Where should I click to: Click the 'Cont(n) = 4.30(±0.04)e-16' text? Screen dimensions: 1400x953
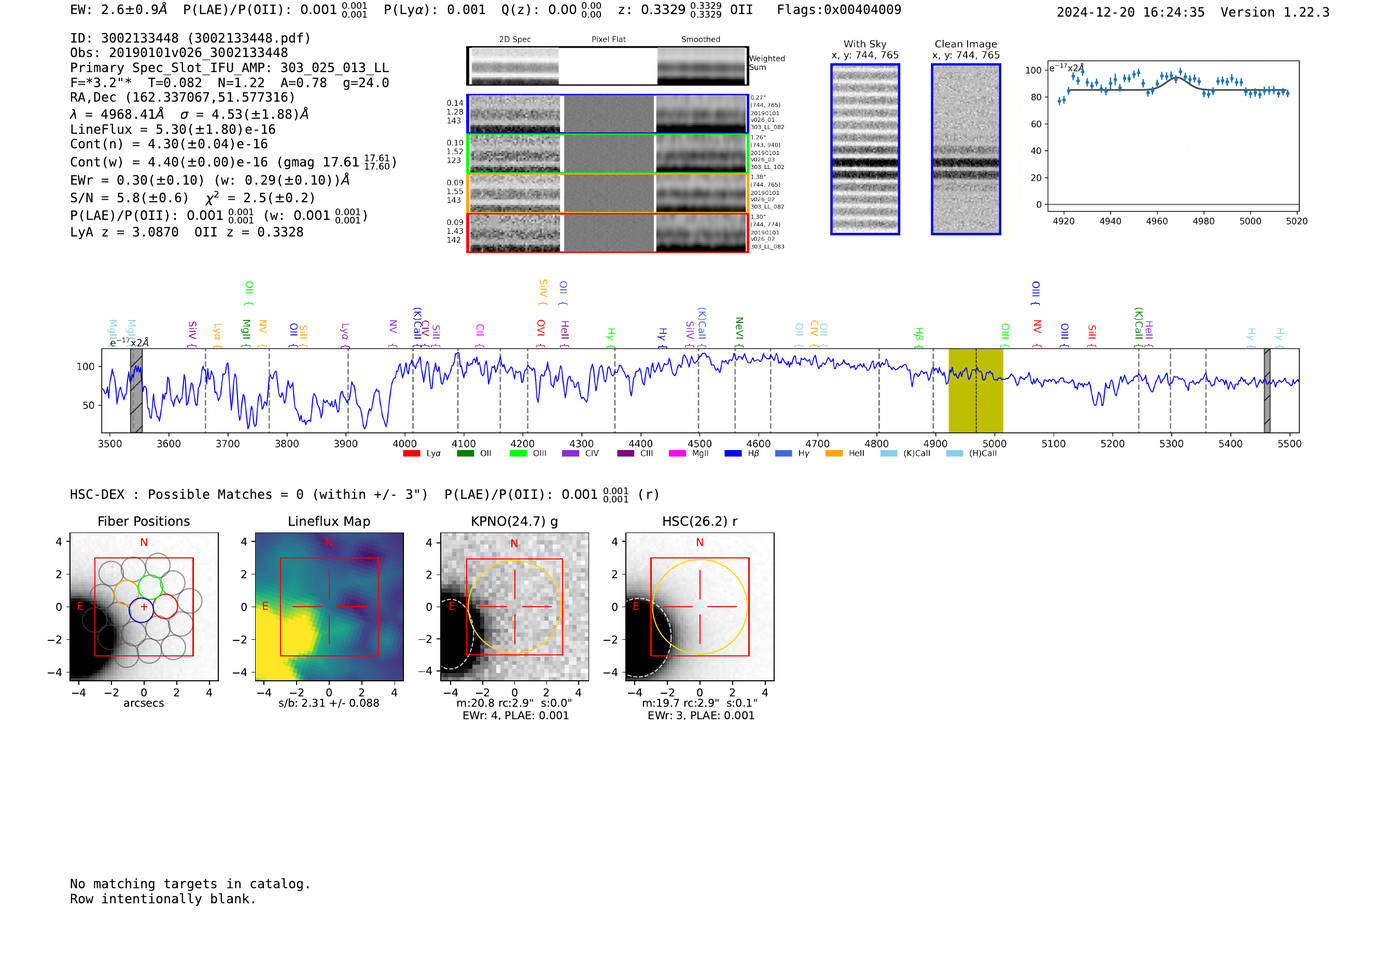click(169, 144)
